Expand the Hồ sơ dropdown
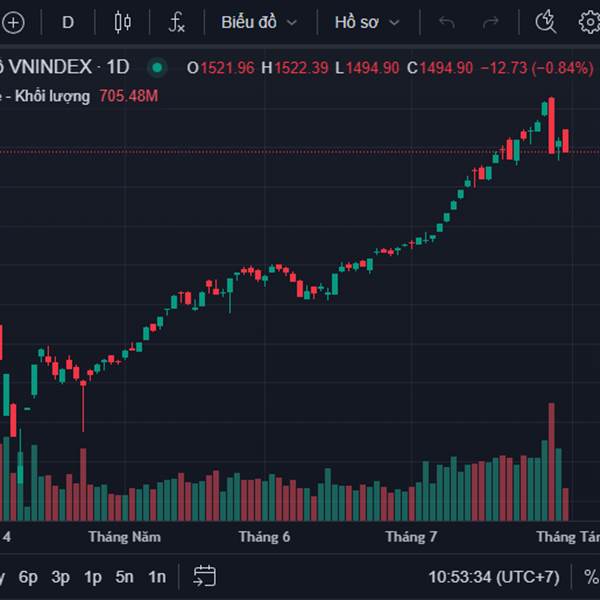The image size is (600, 600). [x=367, y=23]
